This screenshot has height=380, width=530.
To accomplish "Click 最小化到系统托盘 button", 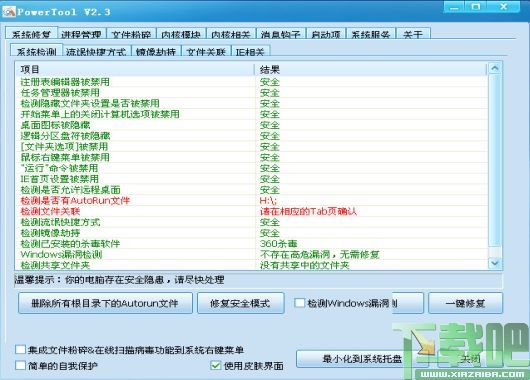I will [362, 359].
